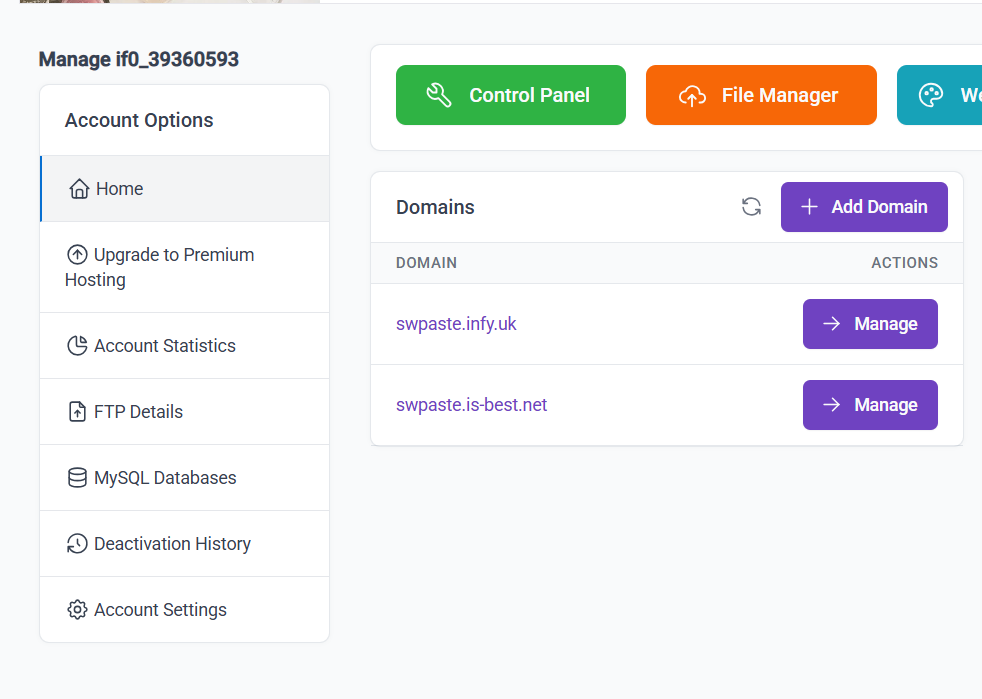Image resolution: width=982 pixels, height=699 pixels.
Task: Open the swpaste.is-best.net domain link
Action: pyautogui.click(x=471, y=405)
